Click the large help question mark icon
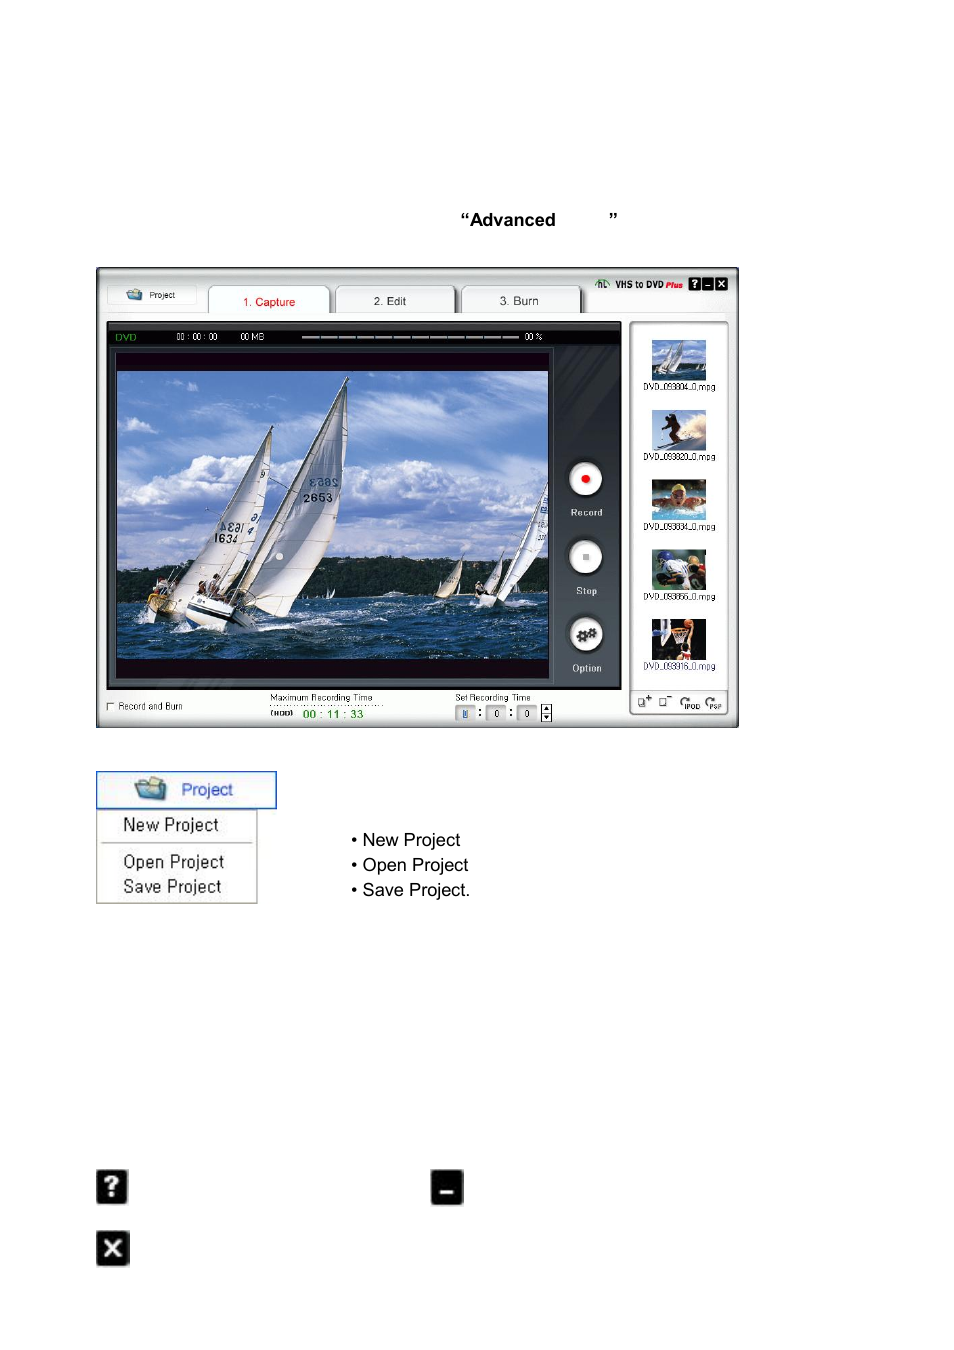954x1350 pixels. click(112, 1187)
